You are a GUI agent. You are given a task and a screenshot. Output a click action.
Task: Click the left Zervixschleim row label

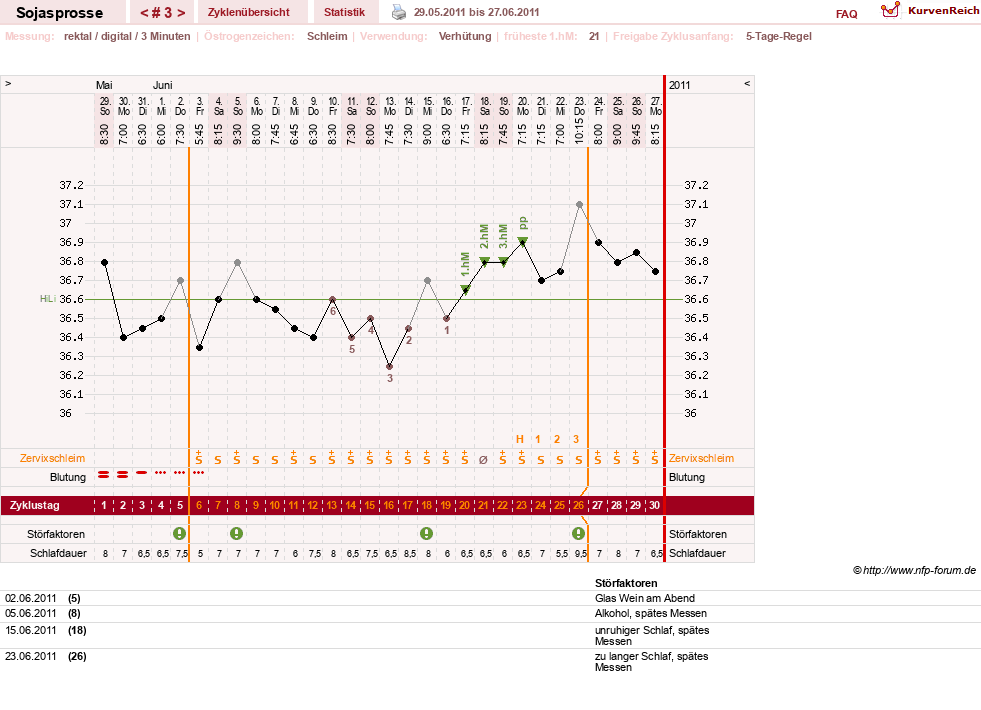(x=53, y=458)
